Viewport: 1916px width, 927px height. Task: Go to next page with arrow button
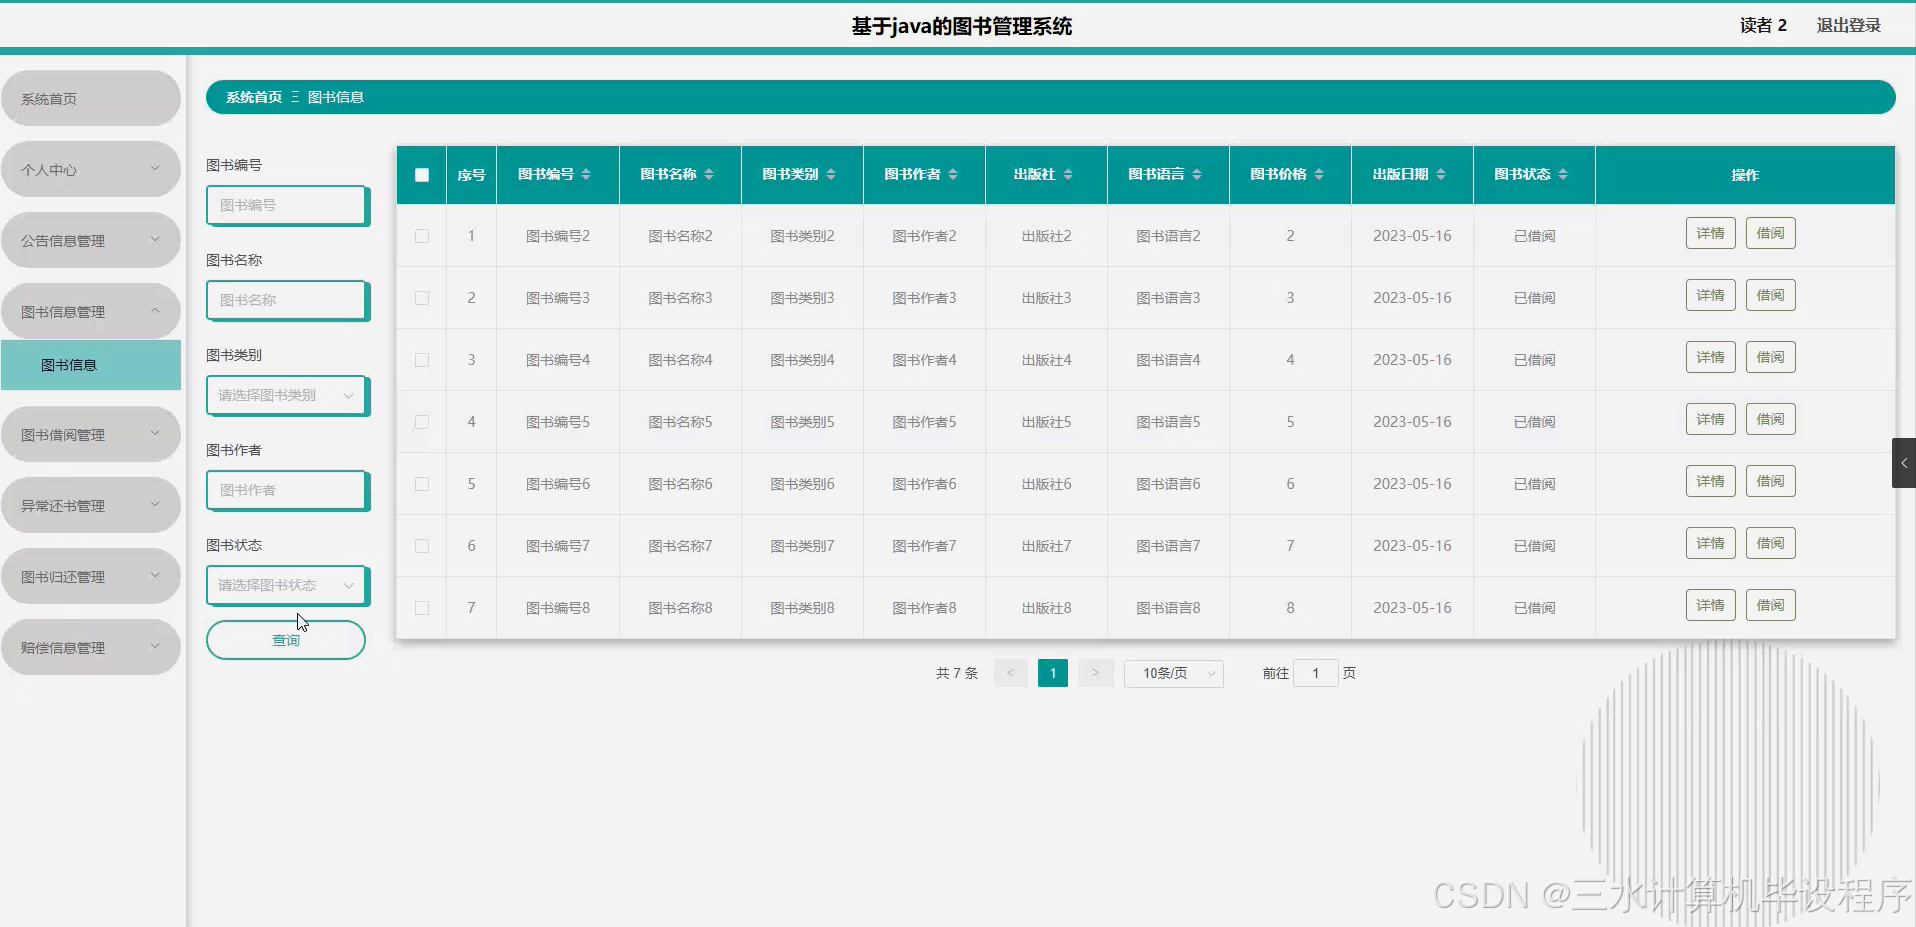pos(1096,673)
